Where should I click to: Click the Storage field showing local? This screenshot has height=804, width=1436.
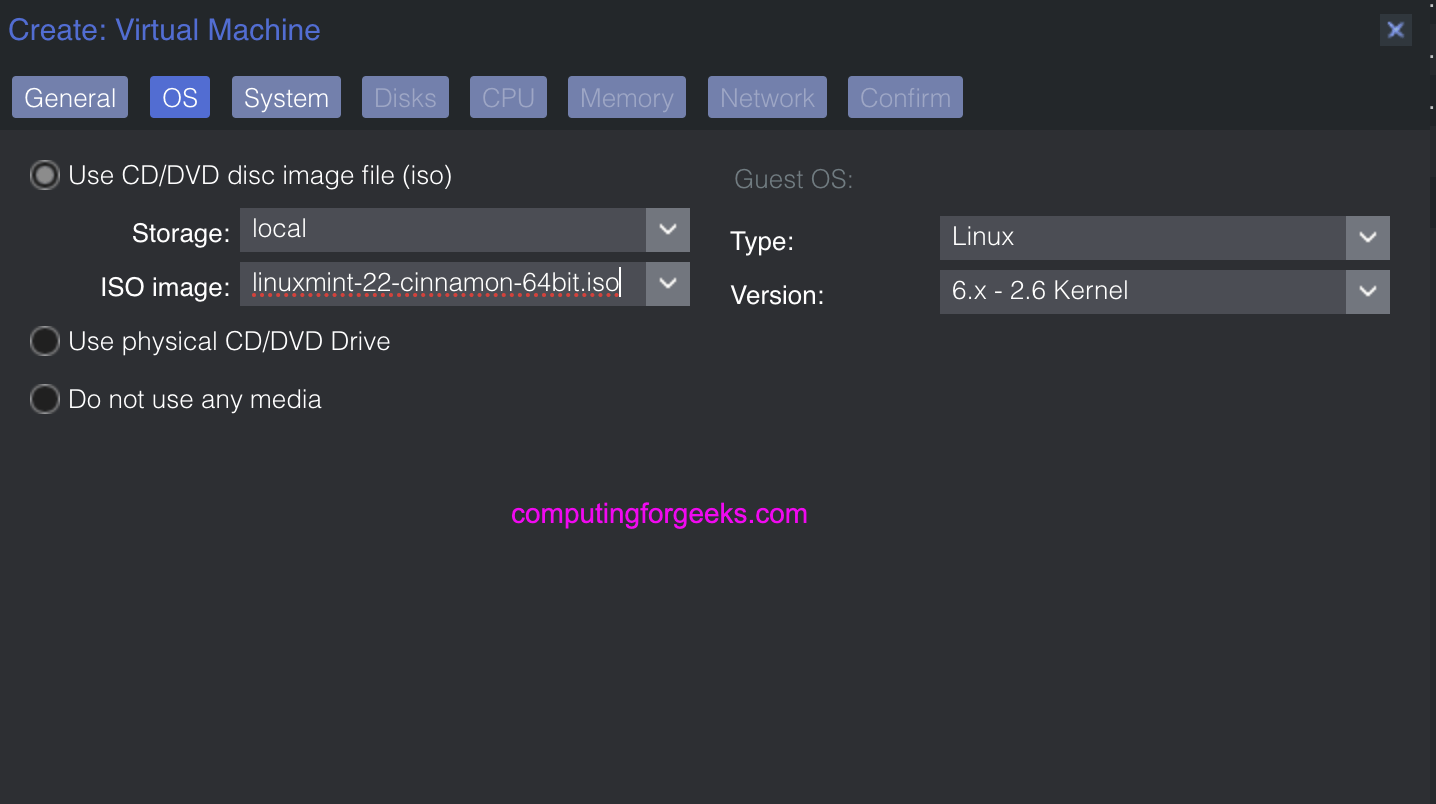[440, 230]
